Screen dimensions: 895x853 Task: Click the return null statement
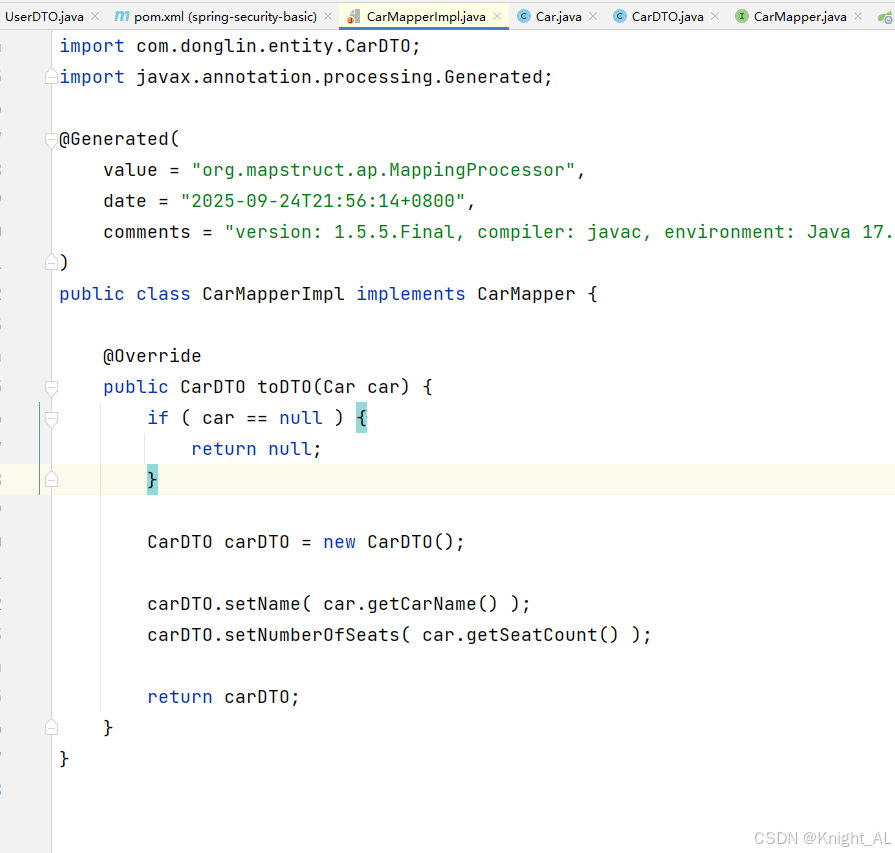256,449
